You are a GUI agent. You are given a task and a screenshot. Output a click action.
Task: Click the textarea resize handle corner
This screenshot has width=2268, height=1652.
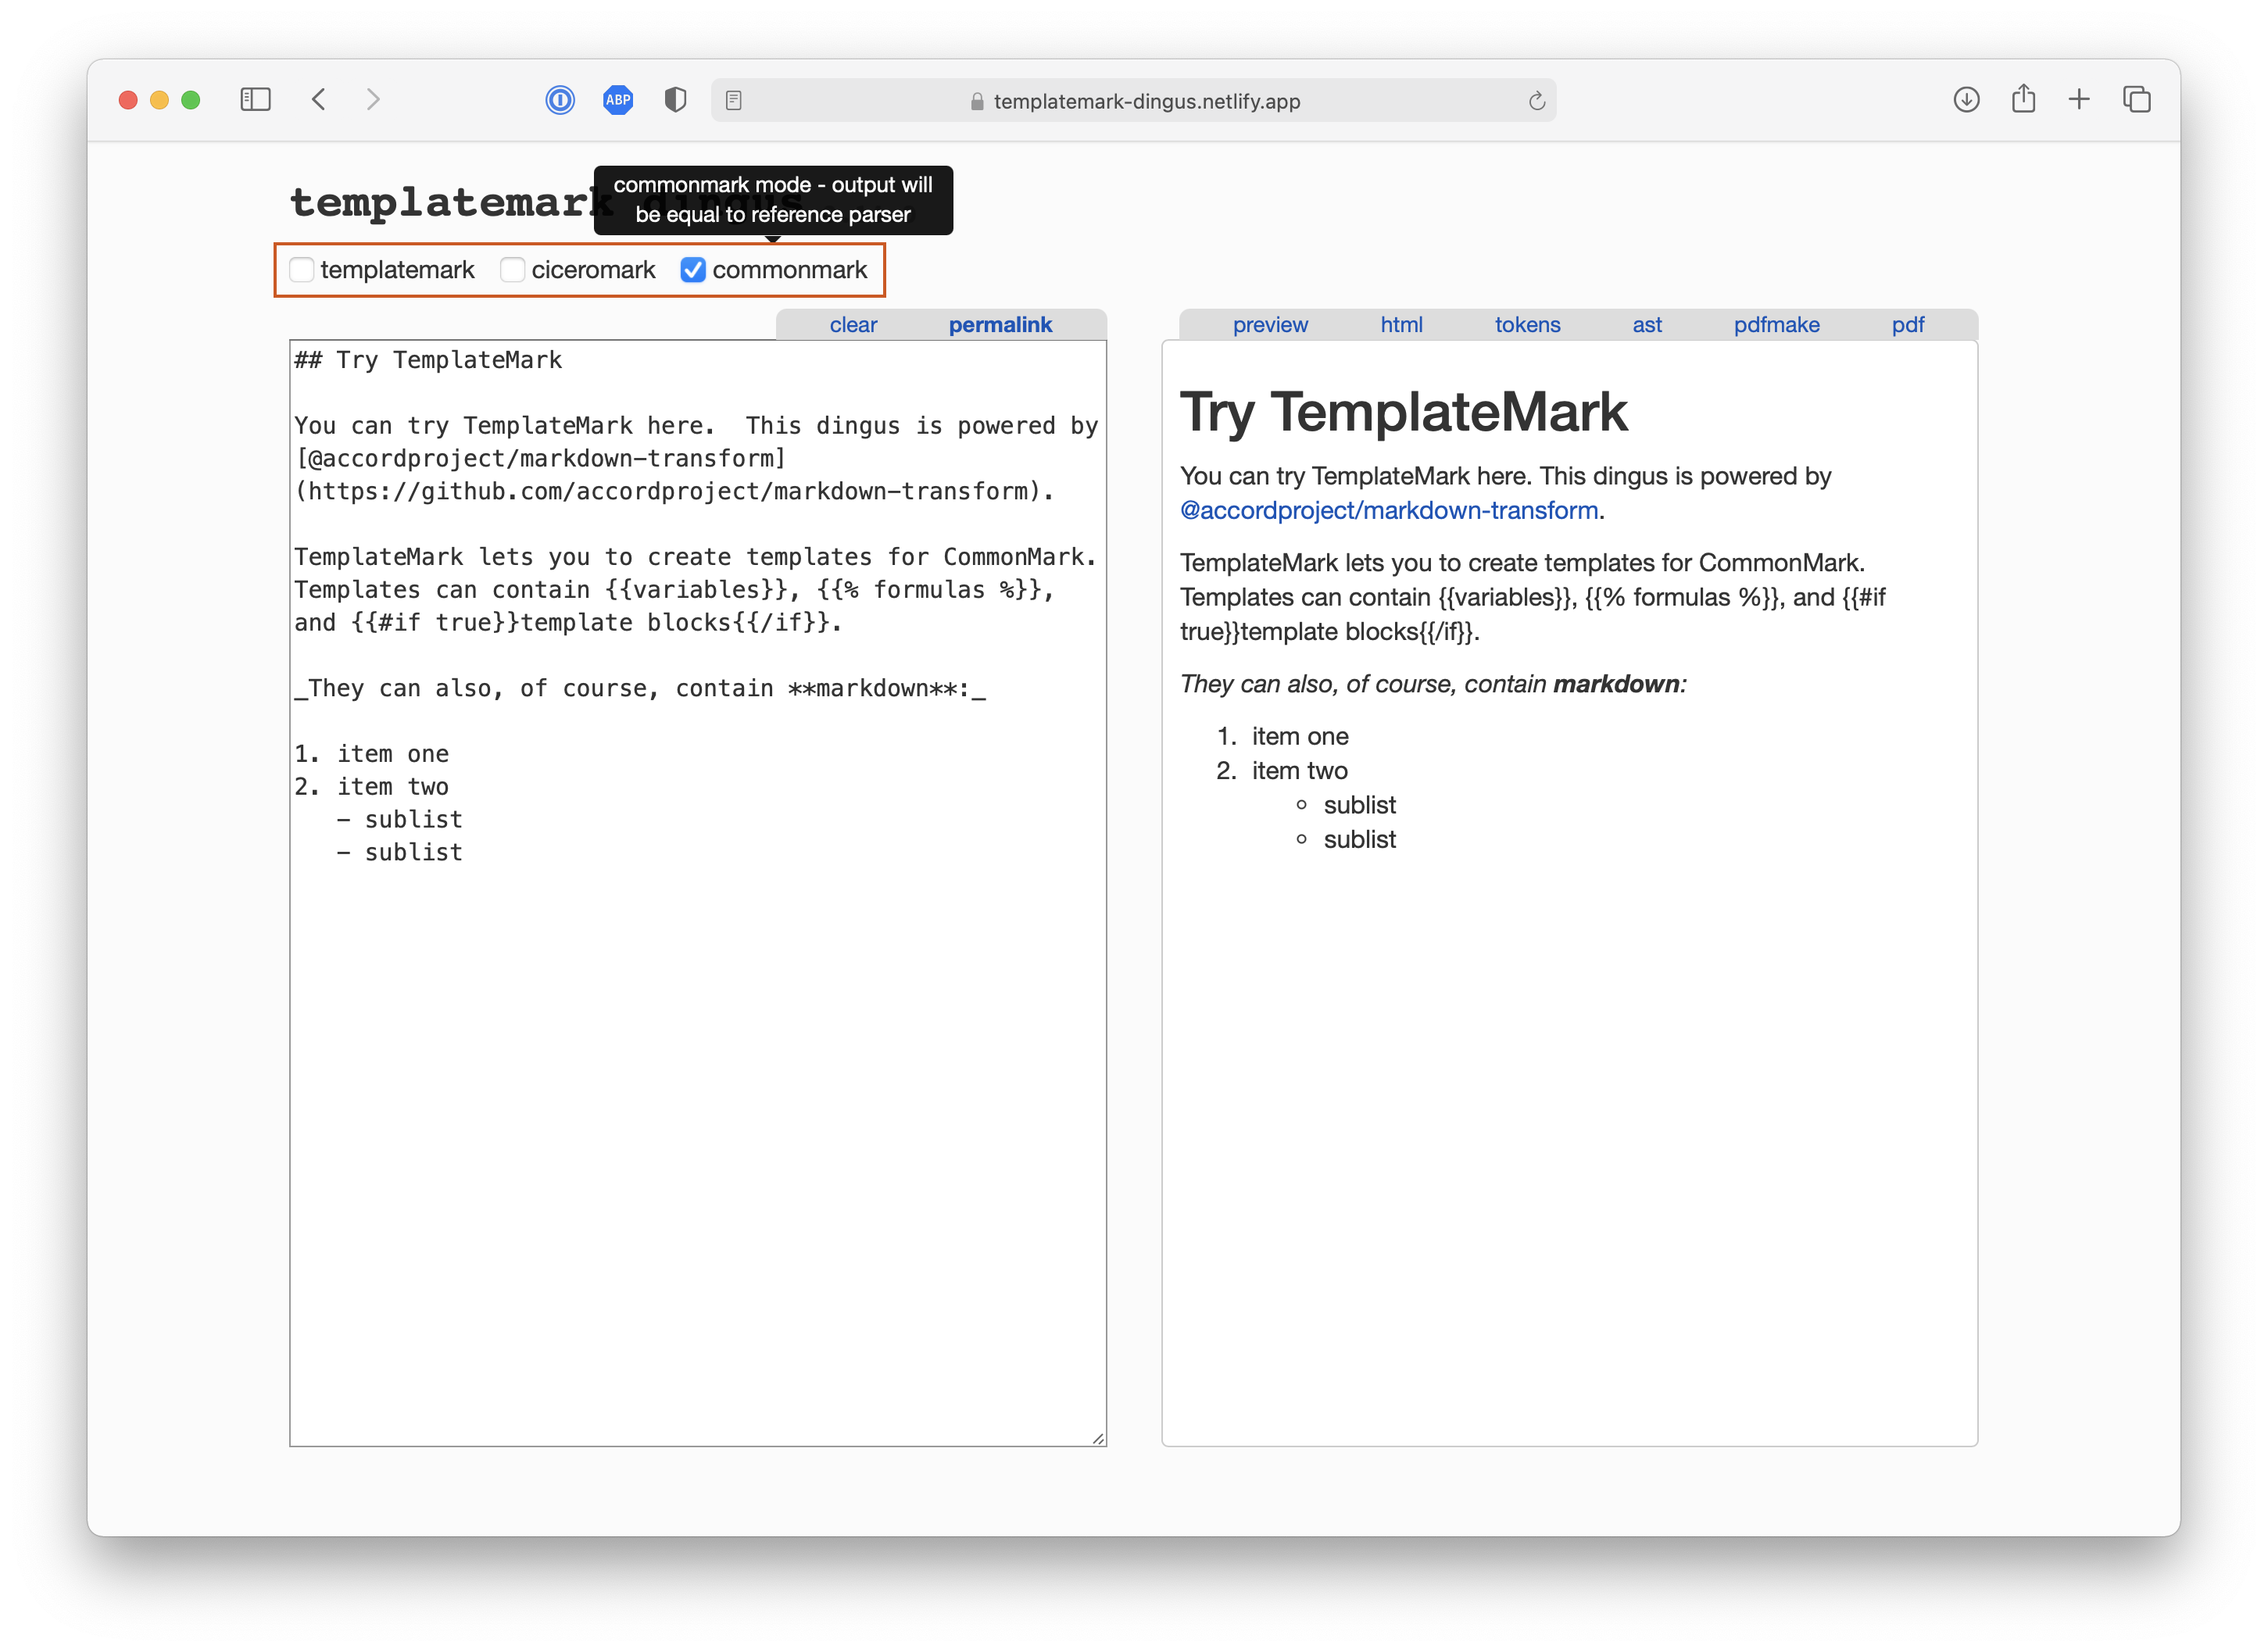tap(1098, 1438)
